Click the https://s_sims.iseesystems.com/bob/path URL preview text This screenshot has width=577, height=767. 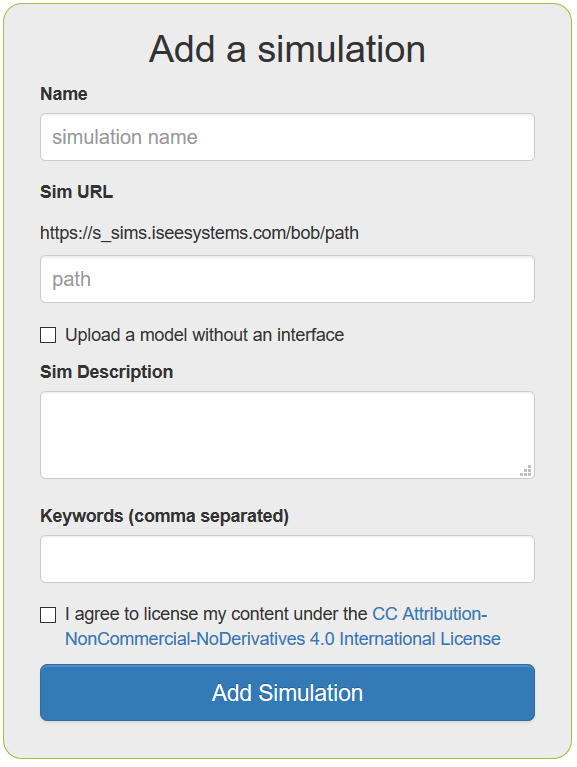click(x=200, y=233)
